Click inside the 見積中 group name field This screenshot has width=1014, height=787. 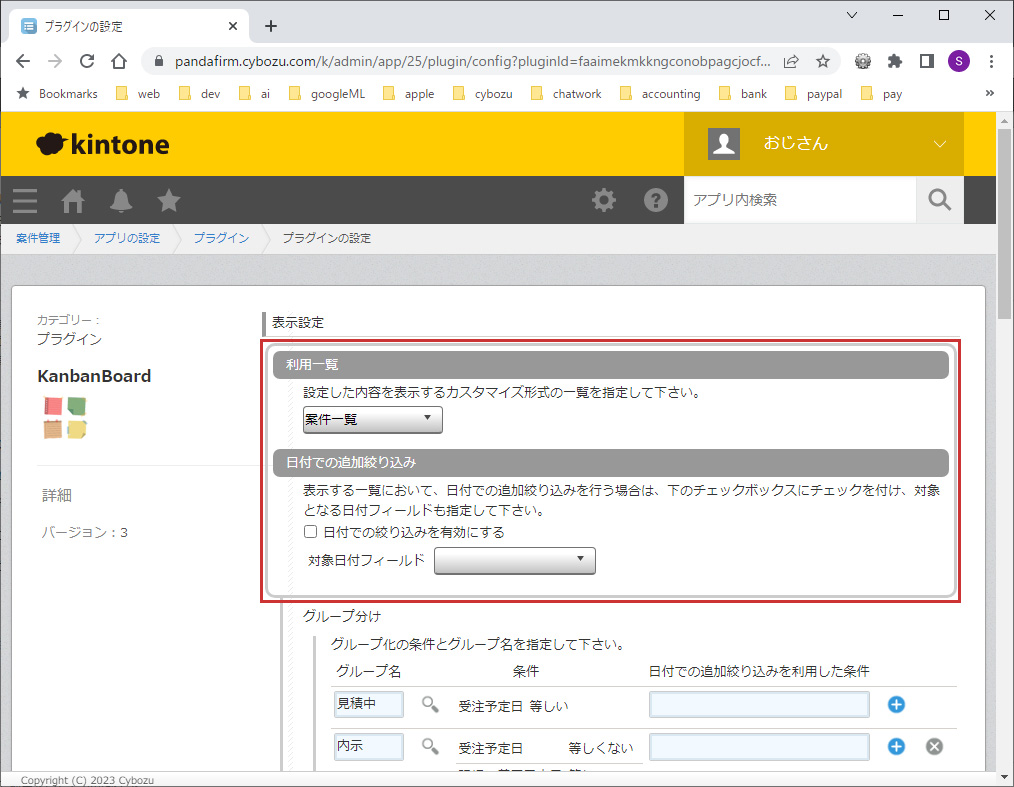pyautogui.click(x=368, y=704)
